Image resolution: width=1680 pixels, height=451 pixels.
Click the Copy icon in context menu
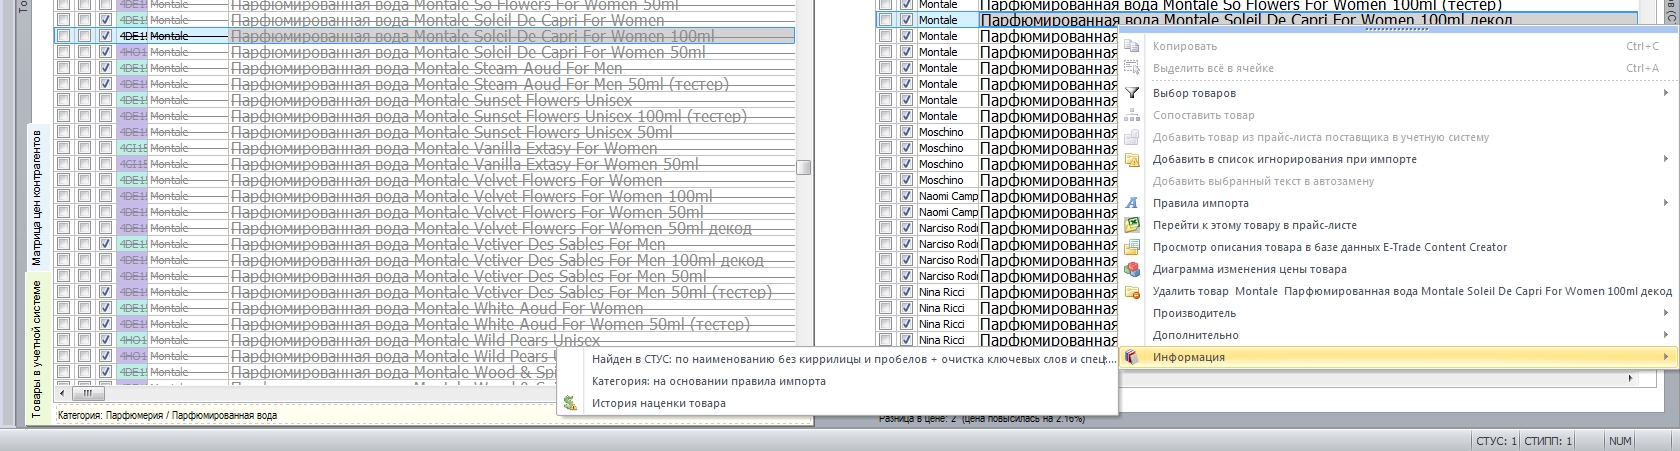(x=1132, y=46)
